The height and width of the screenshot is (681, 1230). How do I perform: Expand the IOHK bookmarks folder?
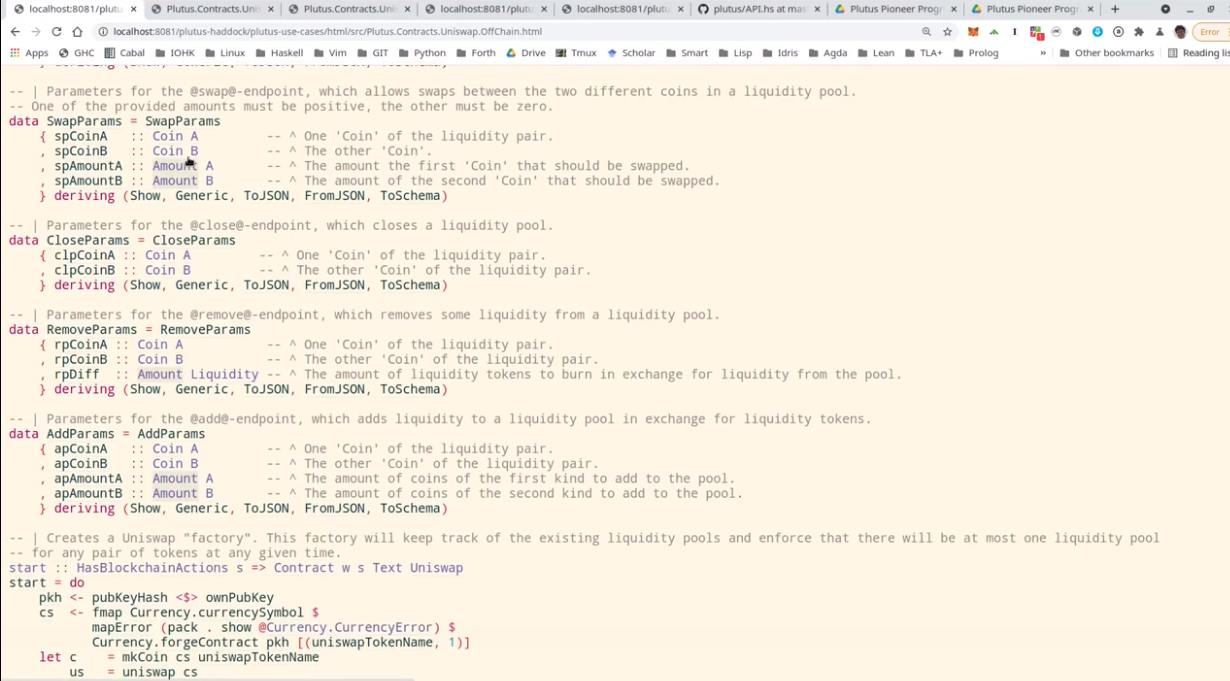(x=176, y=53)
